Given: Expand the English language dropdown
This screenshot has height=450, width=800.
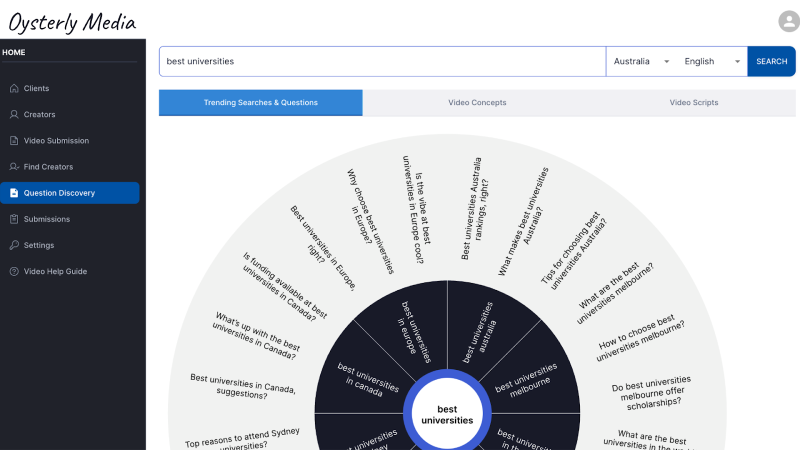Looking at the screenshot, I should coord(711,61).
